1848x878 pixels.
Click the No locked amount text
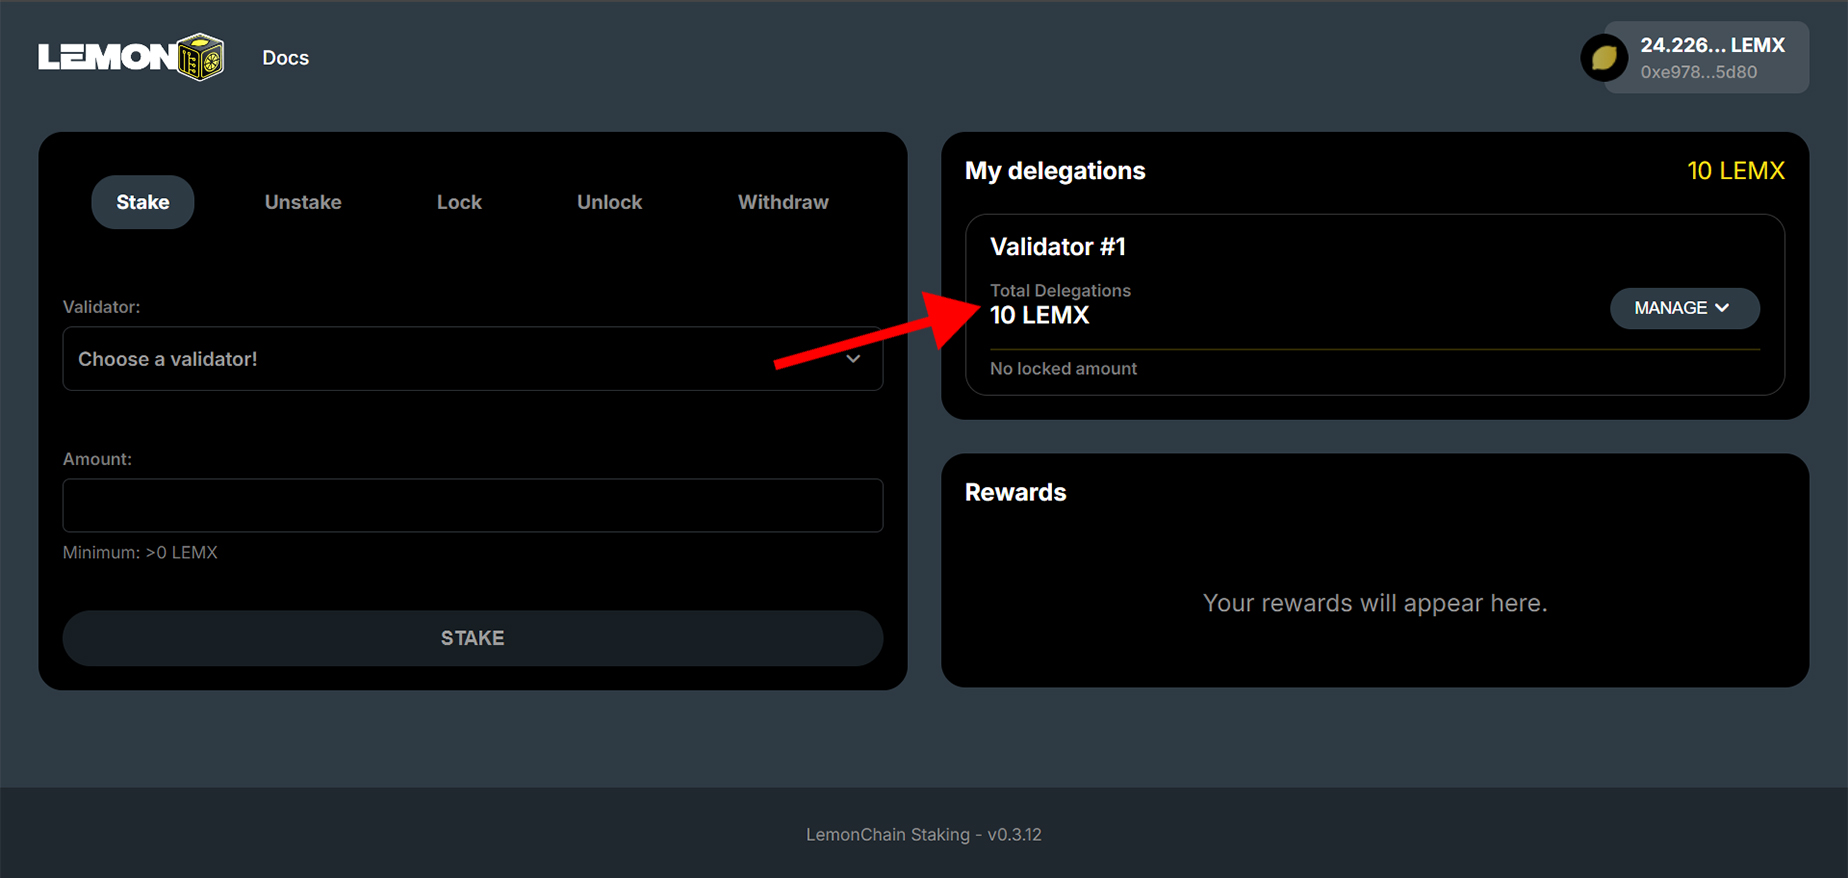point(1063,369)
